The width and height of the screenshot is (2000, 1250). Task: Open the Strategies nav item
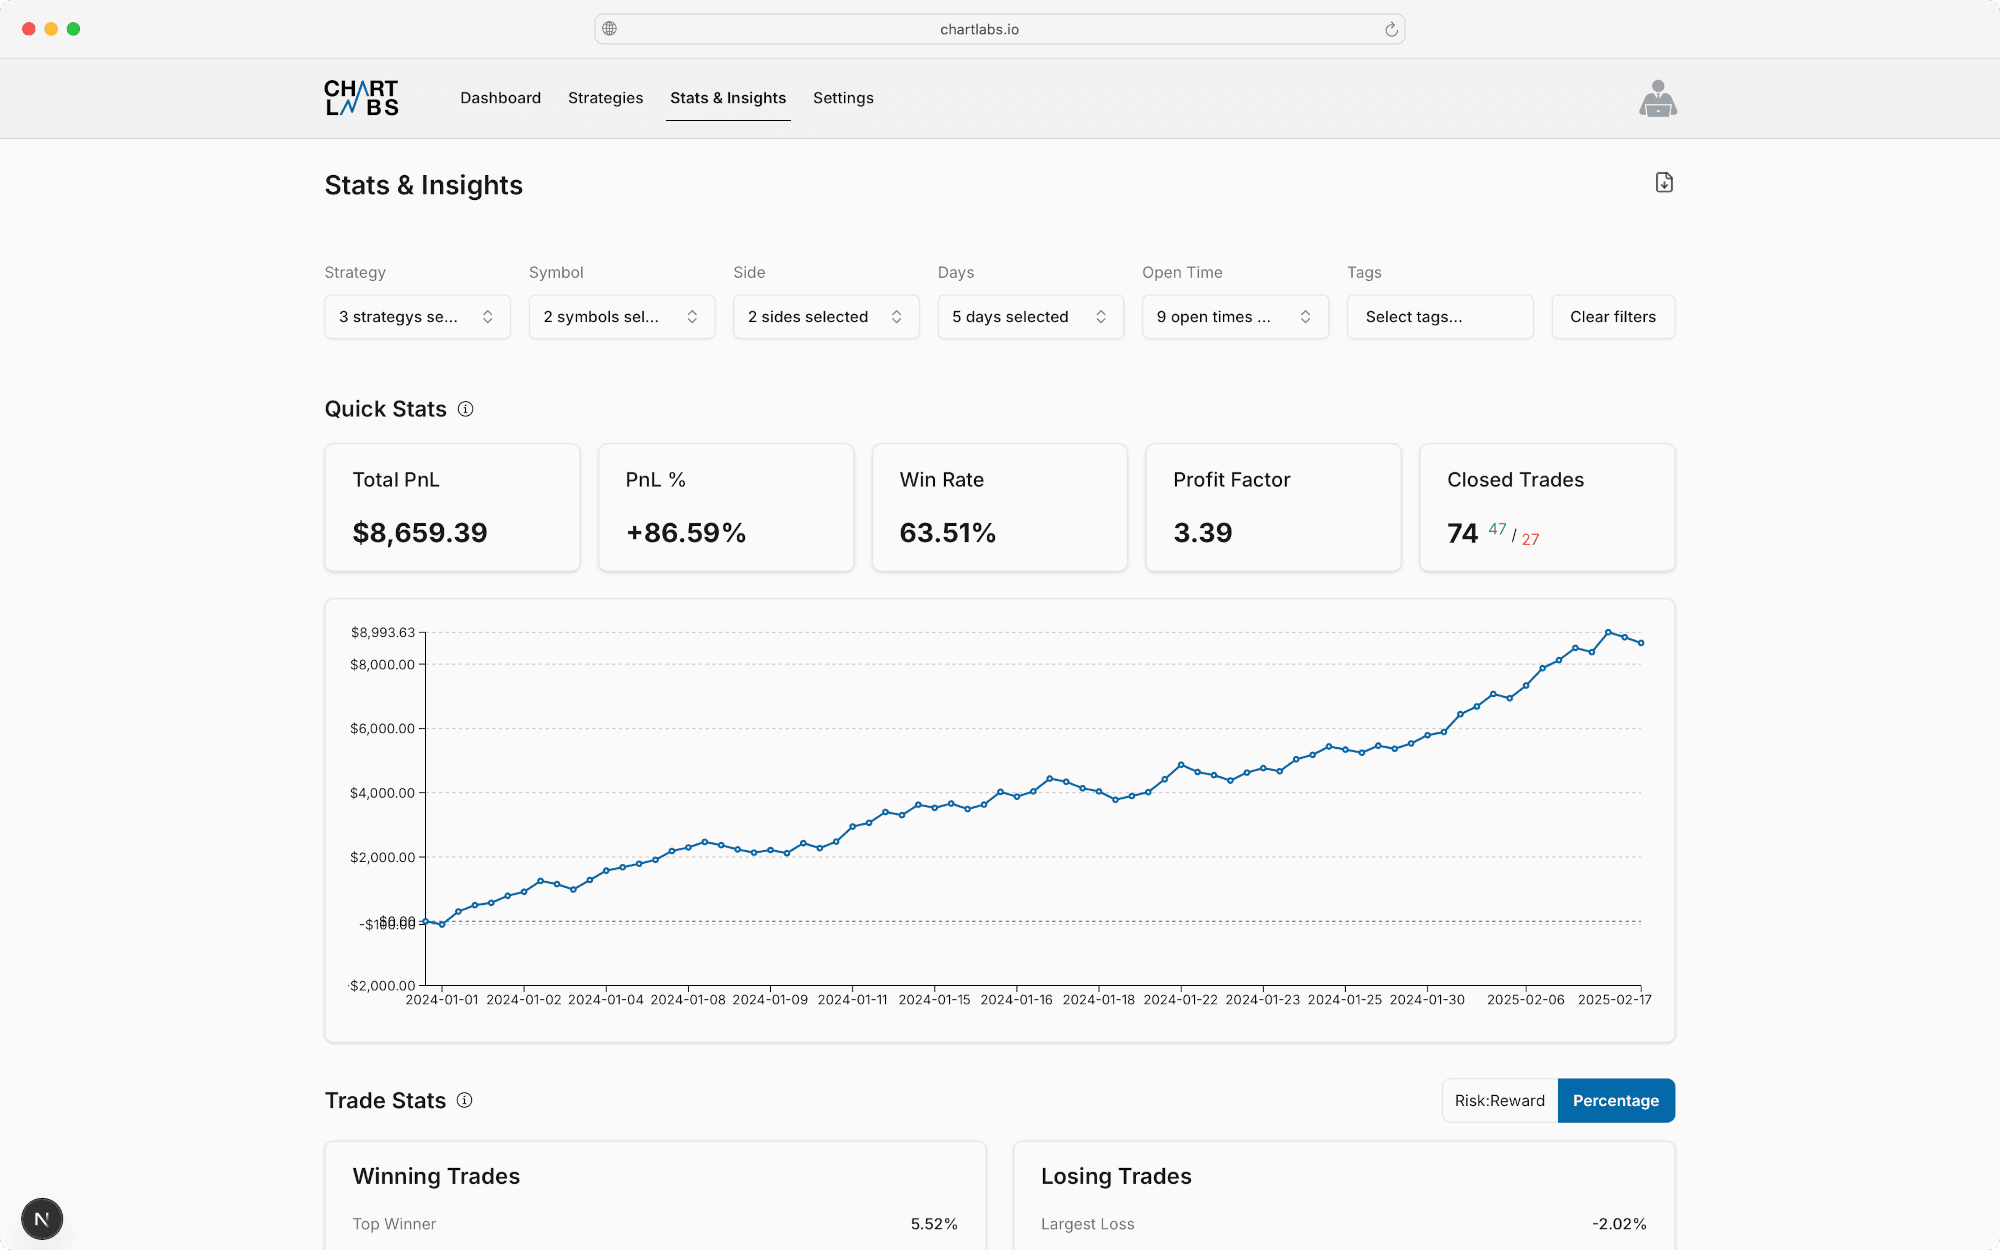(x=605, y=98)
